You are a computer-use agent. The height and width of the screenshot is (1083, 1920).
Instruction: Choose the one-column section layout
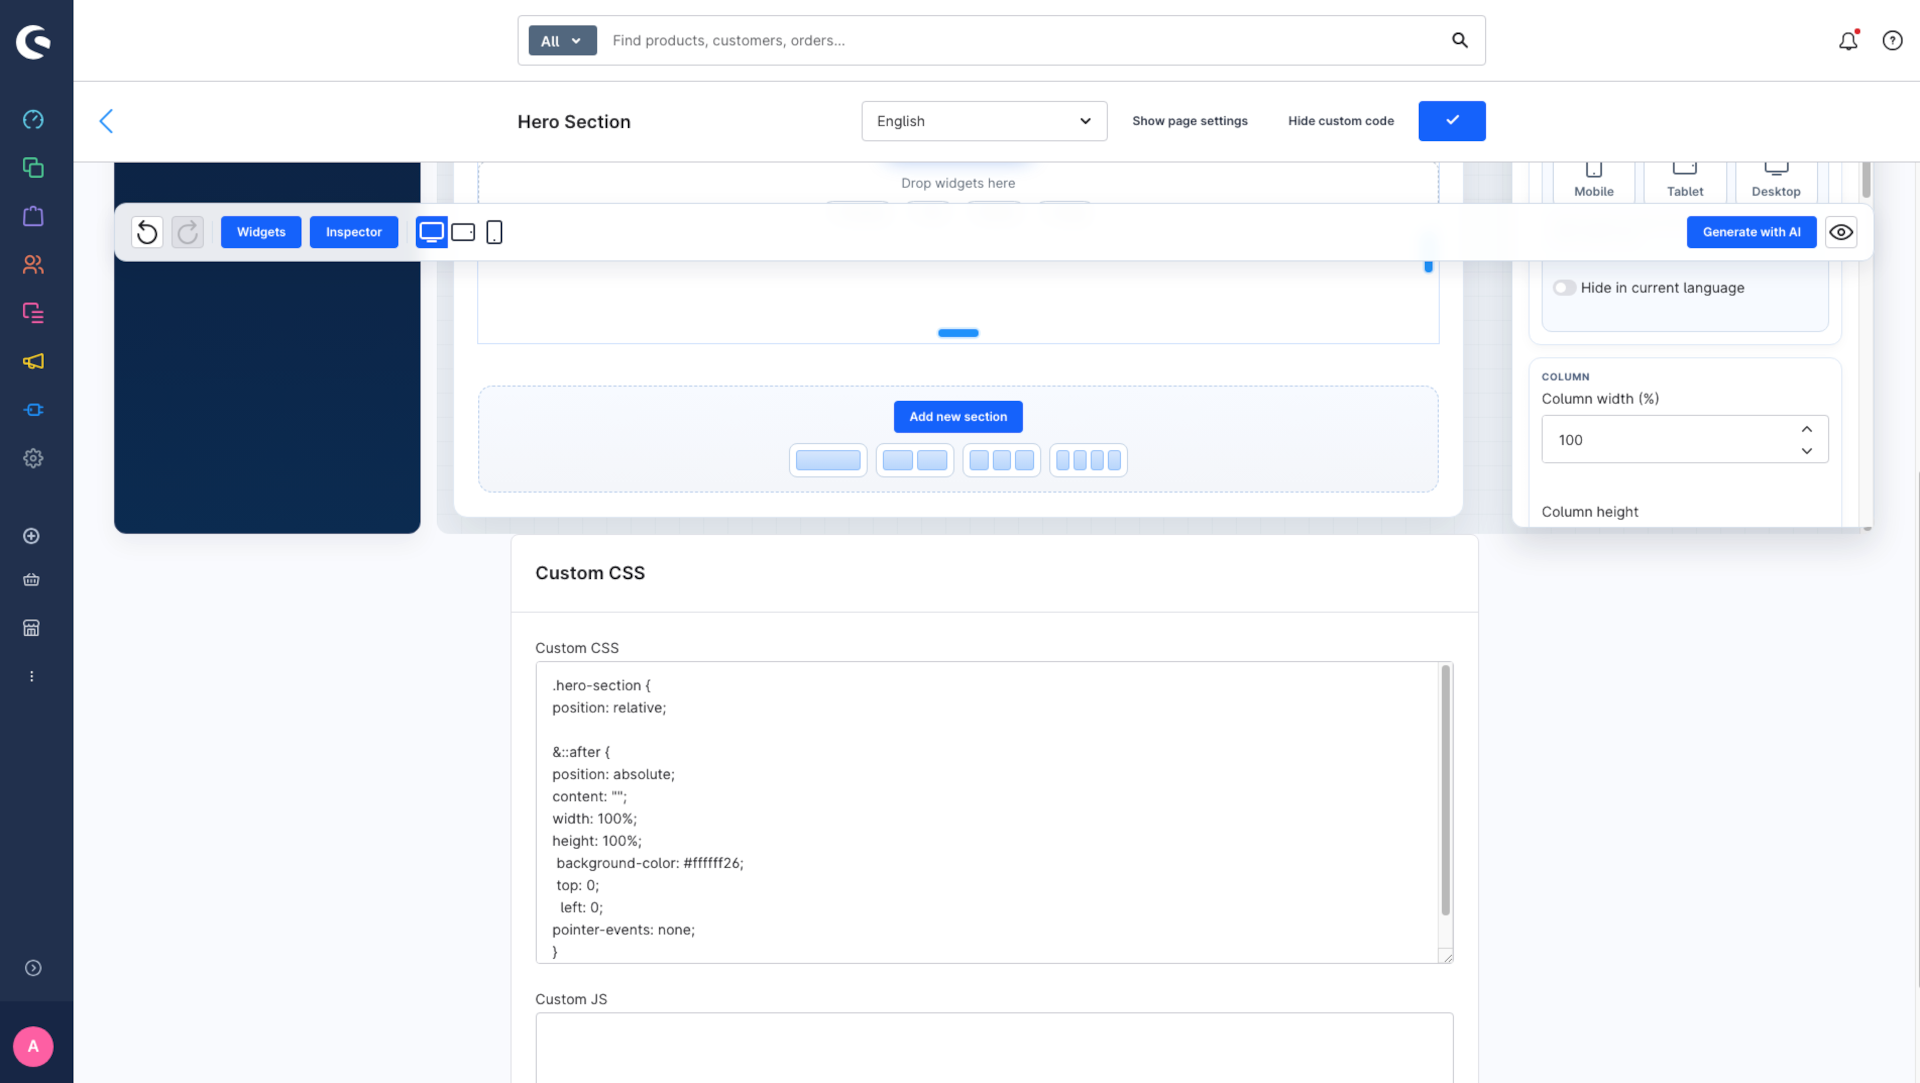(828, 460)
